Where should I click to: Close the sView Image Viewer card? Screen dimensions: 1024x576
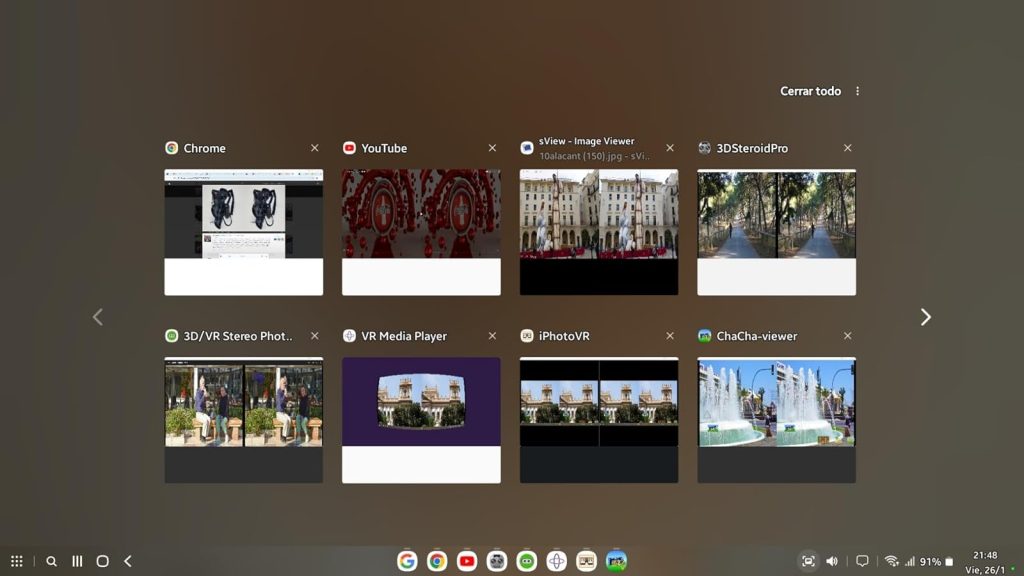coord(670,148)
